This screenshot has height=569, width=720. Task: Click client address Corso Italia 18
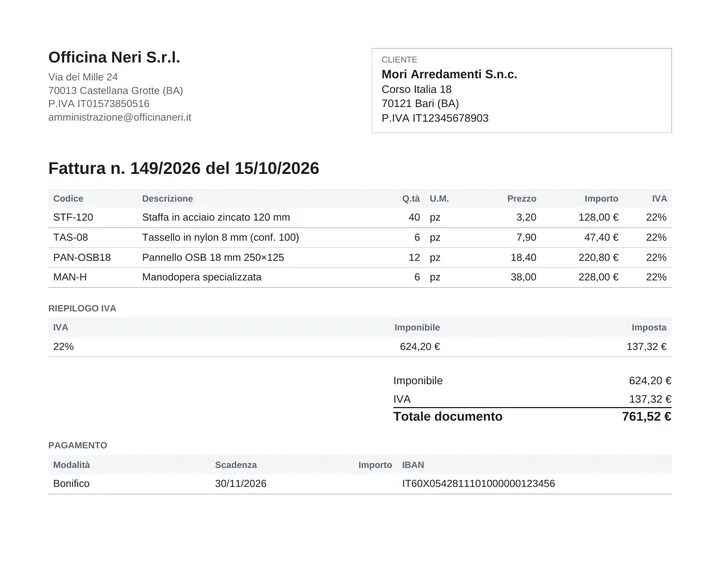coord(416,89)
